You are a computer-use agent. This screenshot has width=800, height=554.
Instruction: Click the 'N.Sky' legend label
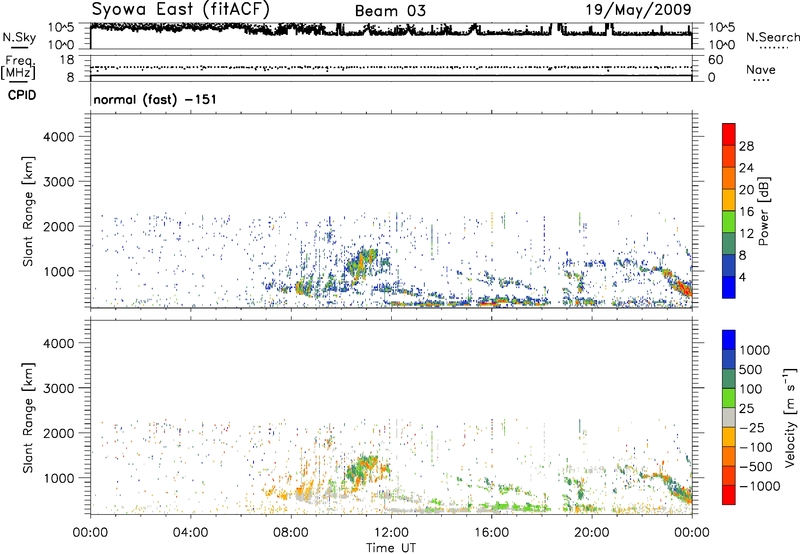pyautogui.click(x=19, y=37)
